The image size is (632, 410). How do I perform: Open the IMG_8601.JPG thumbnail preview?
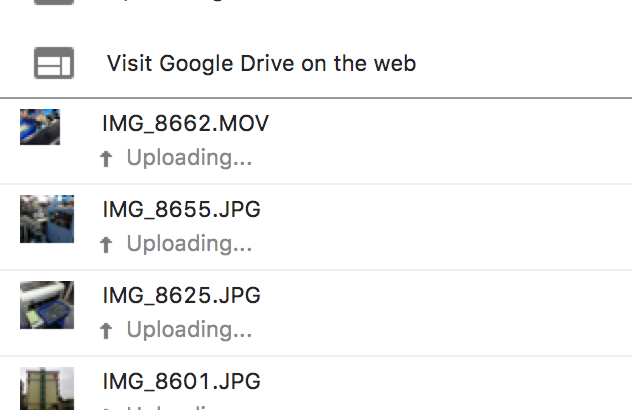coord(47,390)
